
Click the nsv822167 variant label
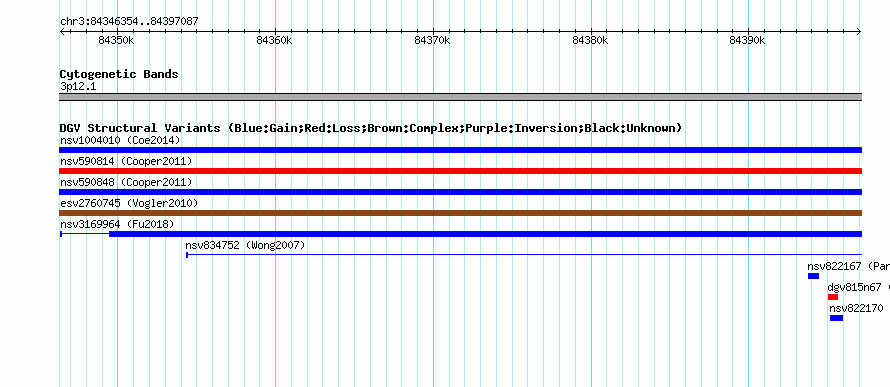tap(849, 266)
